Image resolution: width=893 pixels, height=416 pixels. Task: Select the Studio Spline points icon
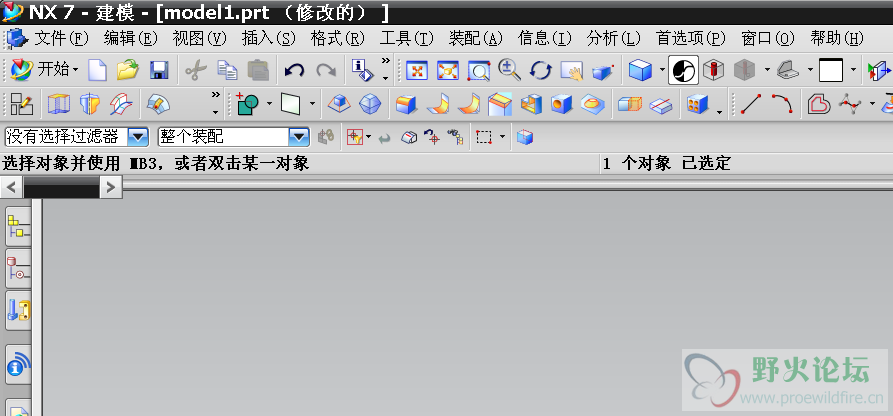click(851, 104)
